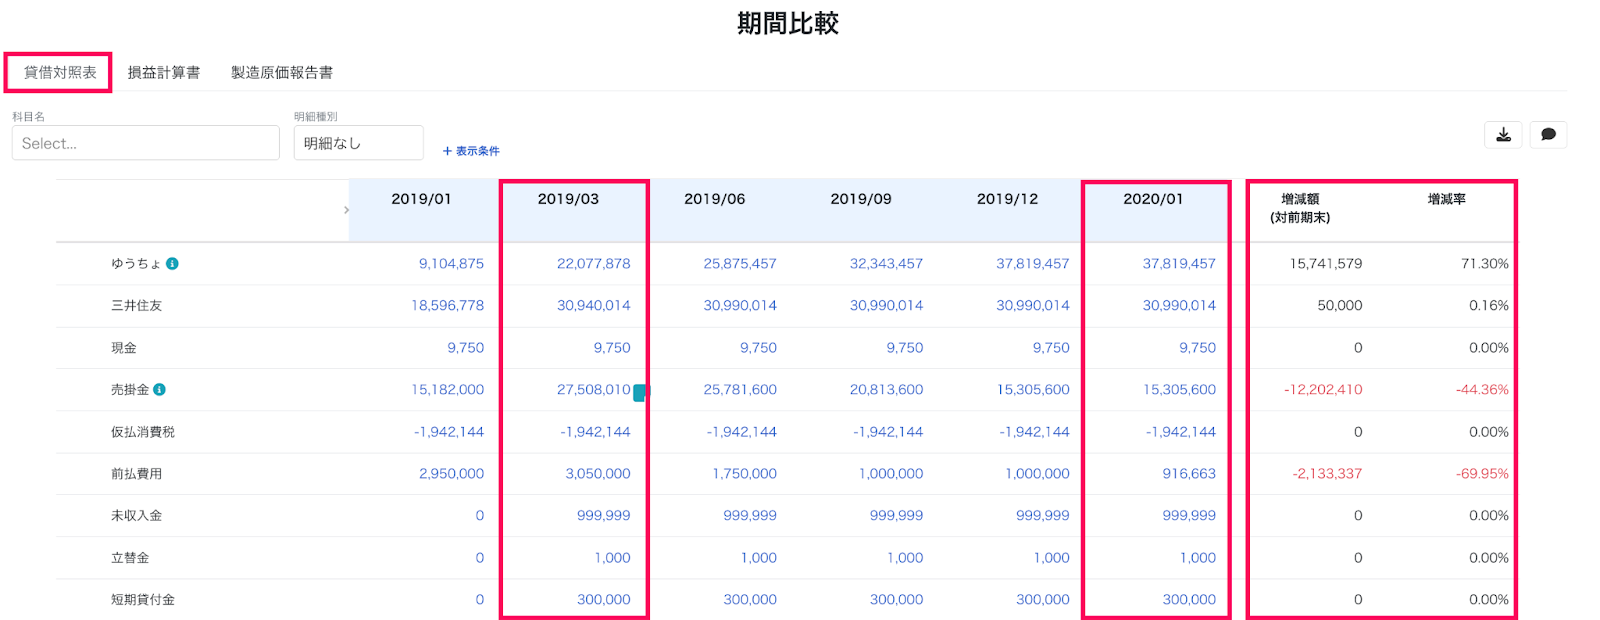The image size is (1600, 620).
Task: Select the 2019/09 column header
Action: (x=861, y=199)
